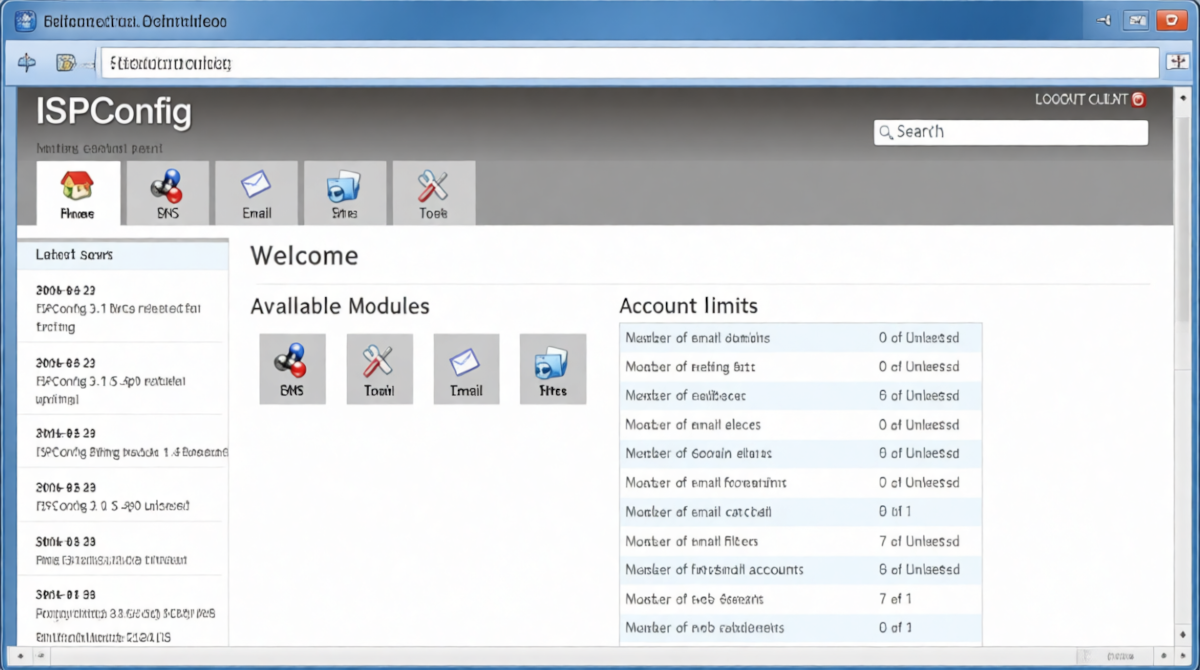This screenshot has height=670, width=1200.
Task: Open the Email module icon under Available Modules
Action: 466,368
